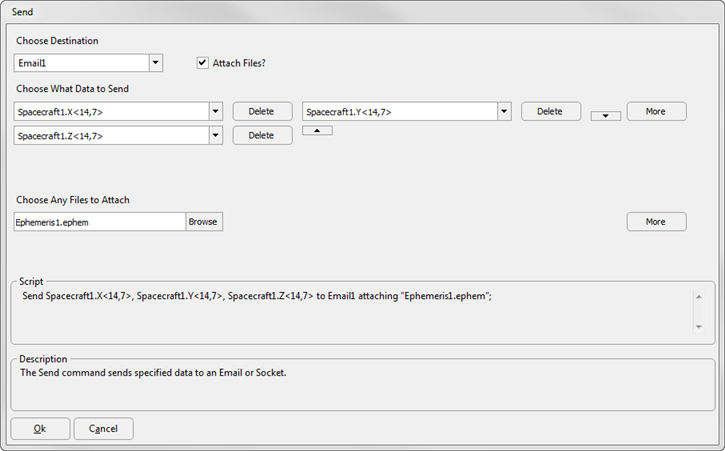Click More to add another data item
This screenshot has height=451, width=725.
(x=657, y=111)
